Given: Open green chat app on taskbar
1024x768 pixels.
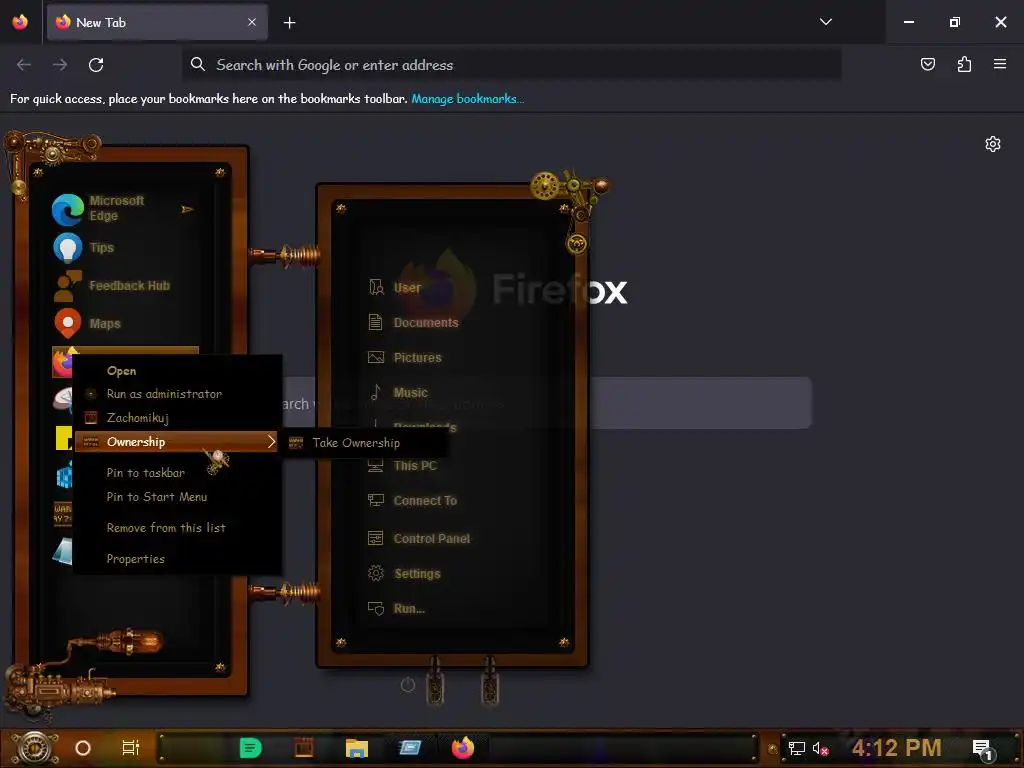Looking at the screenshot, I should [251, 748].
